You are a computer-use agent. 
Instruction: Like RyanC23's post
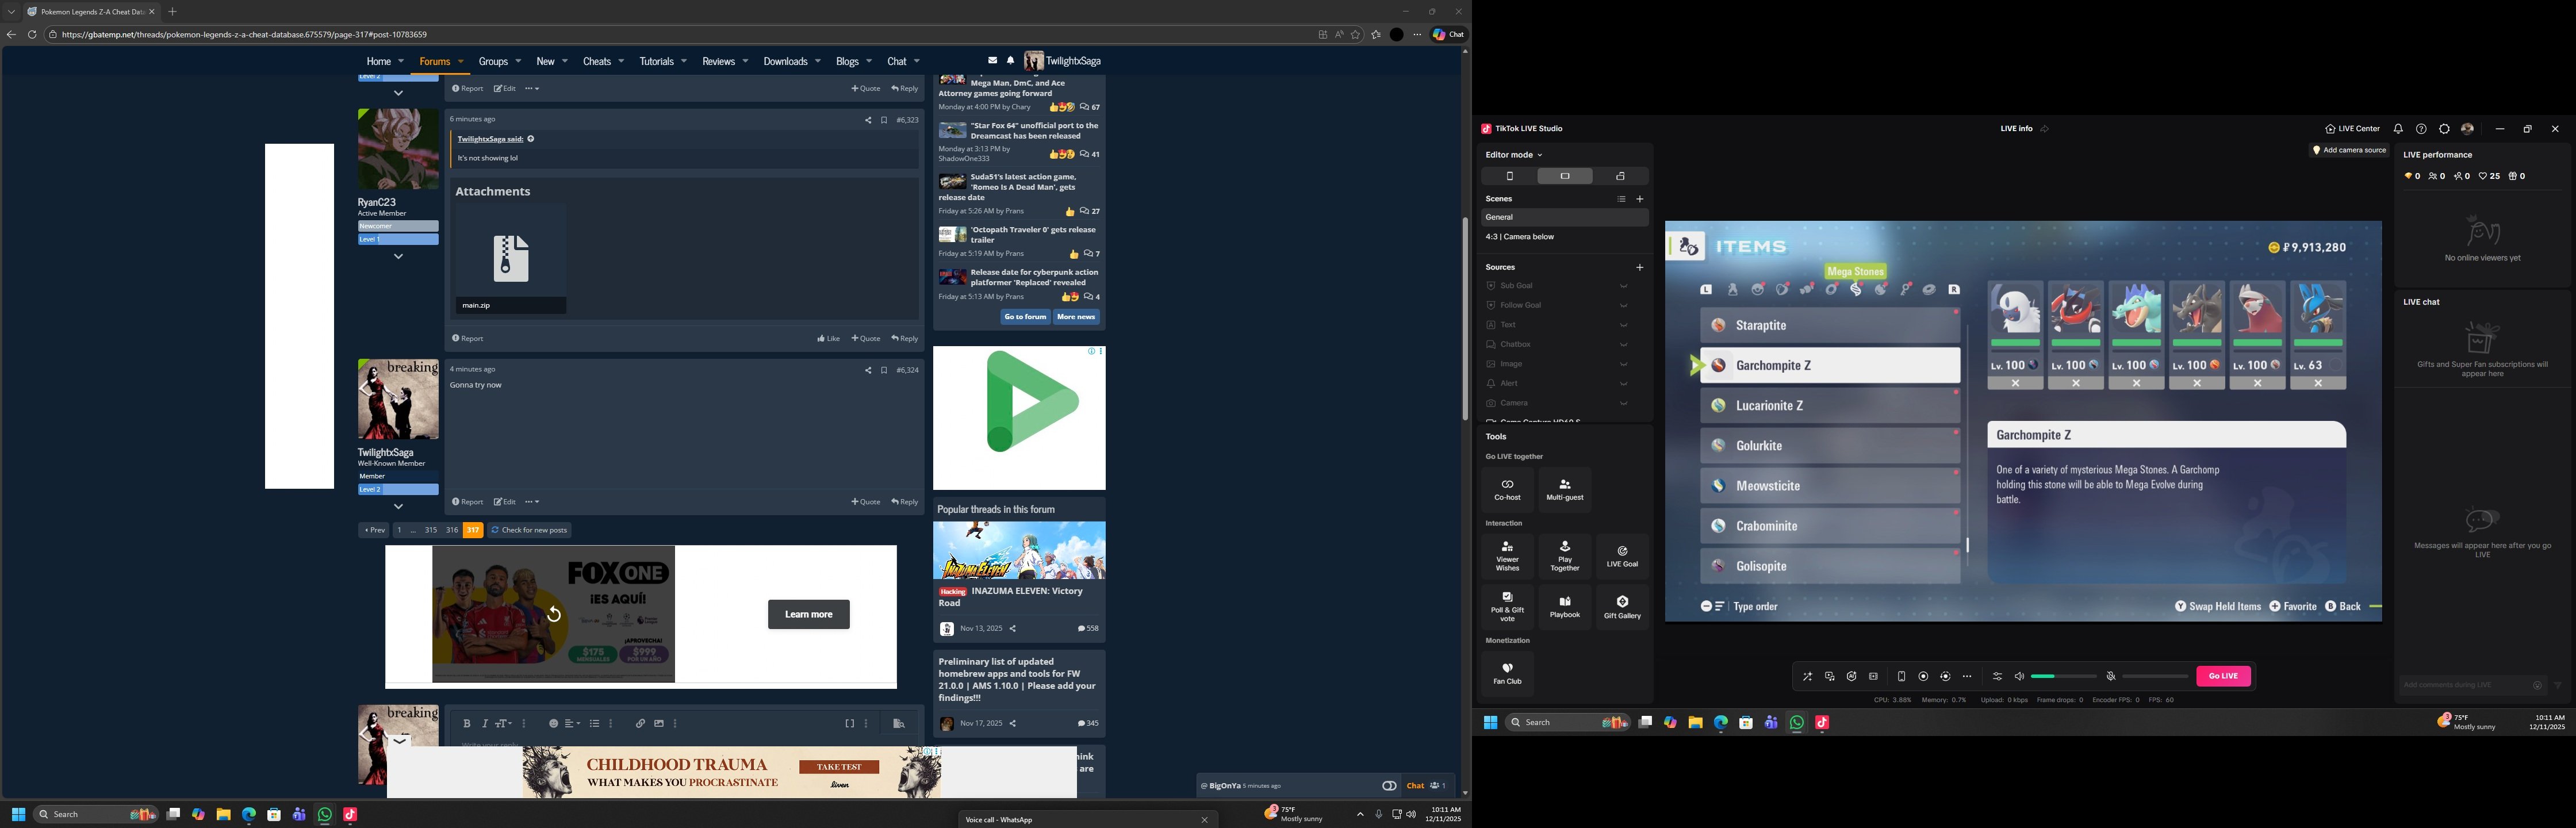click(828, 339)
